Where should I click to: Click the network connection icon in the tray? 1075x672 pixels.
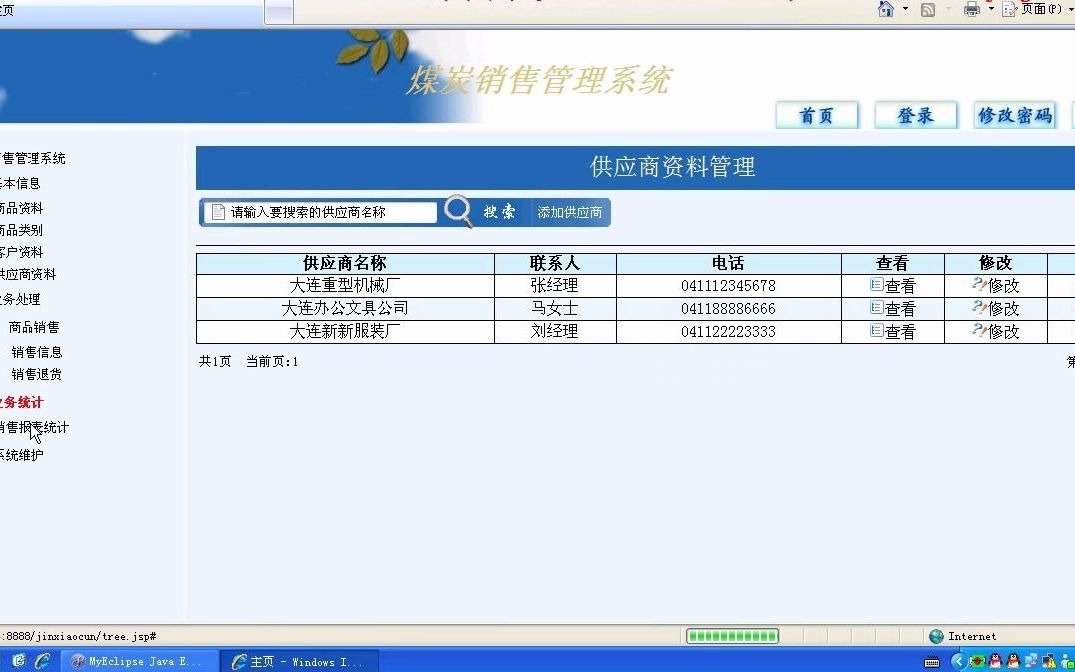point(1031,661)
